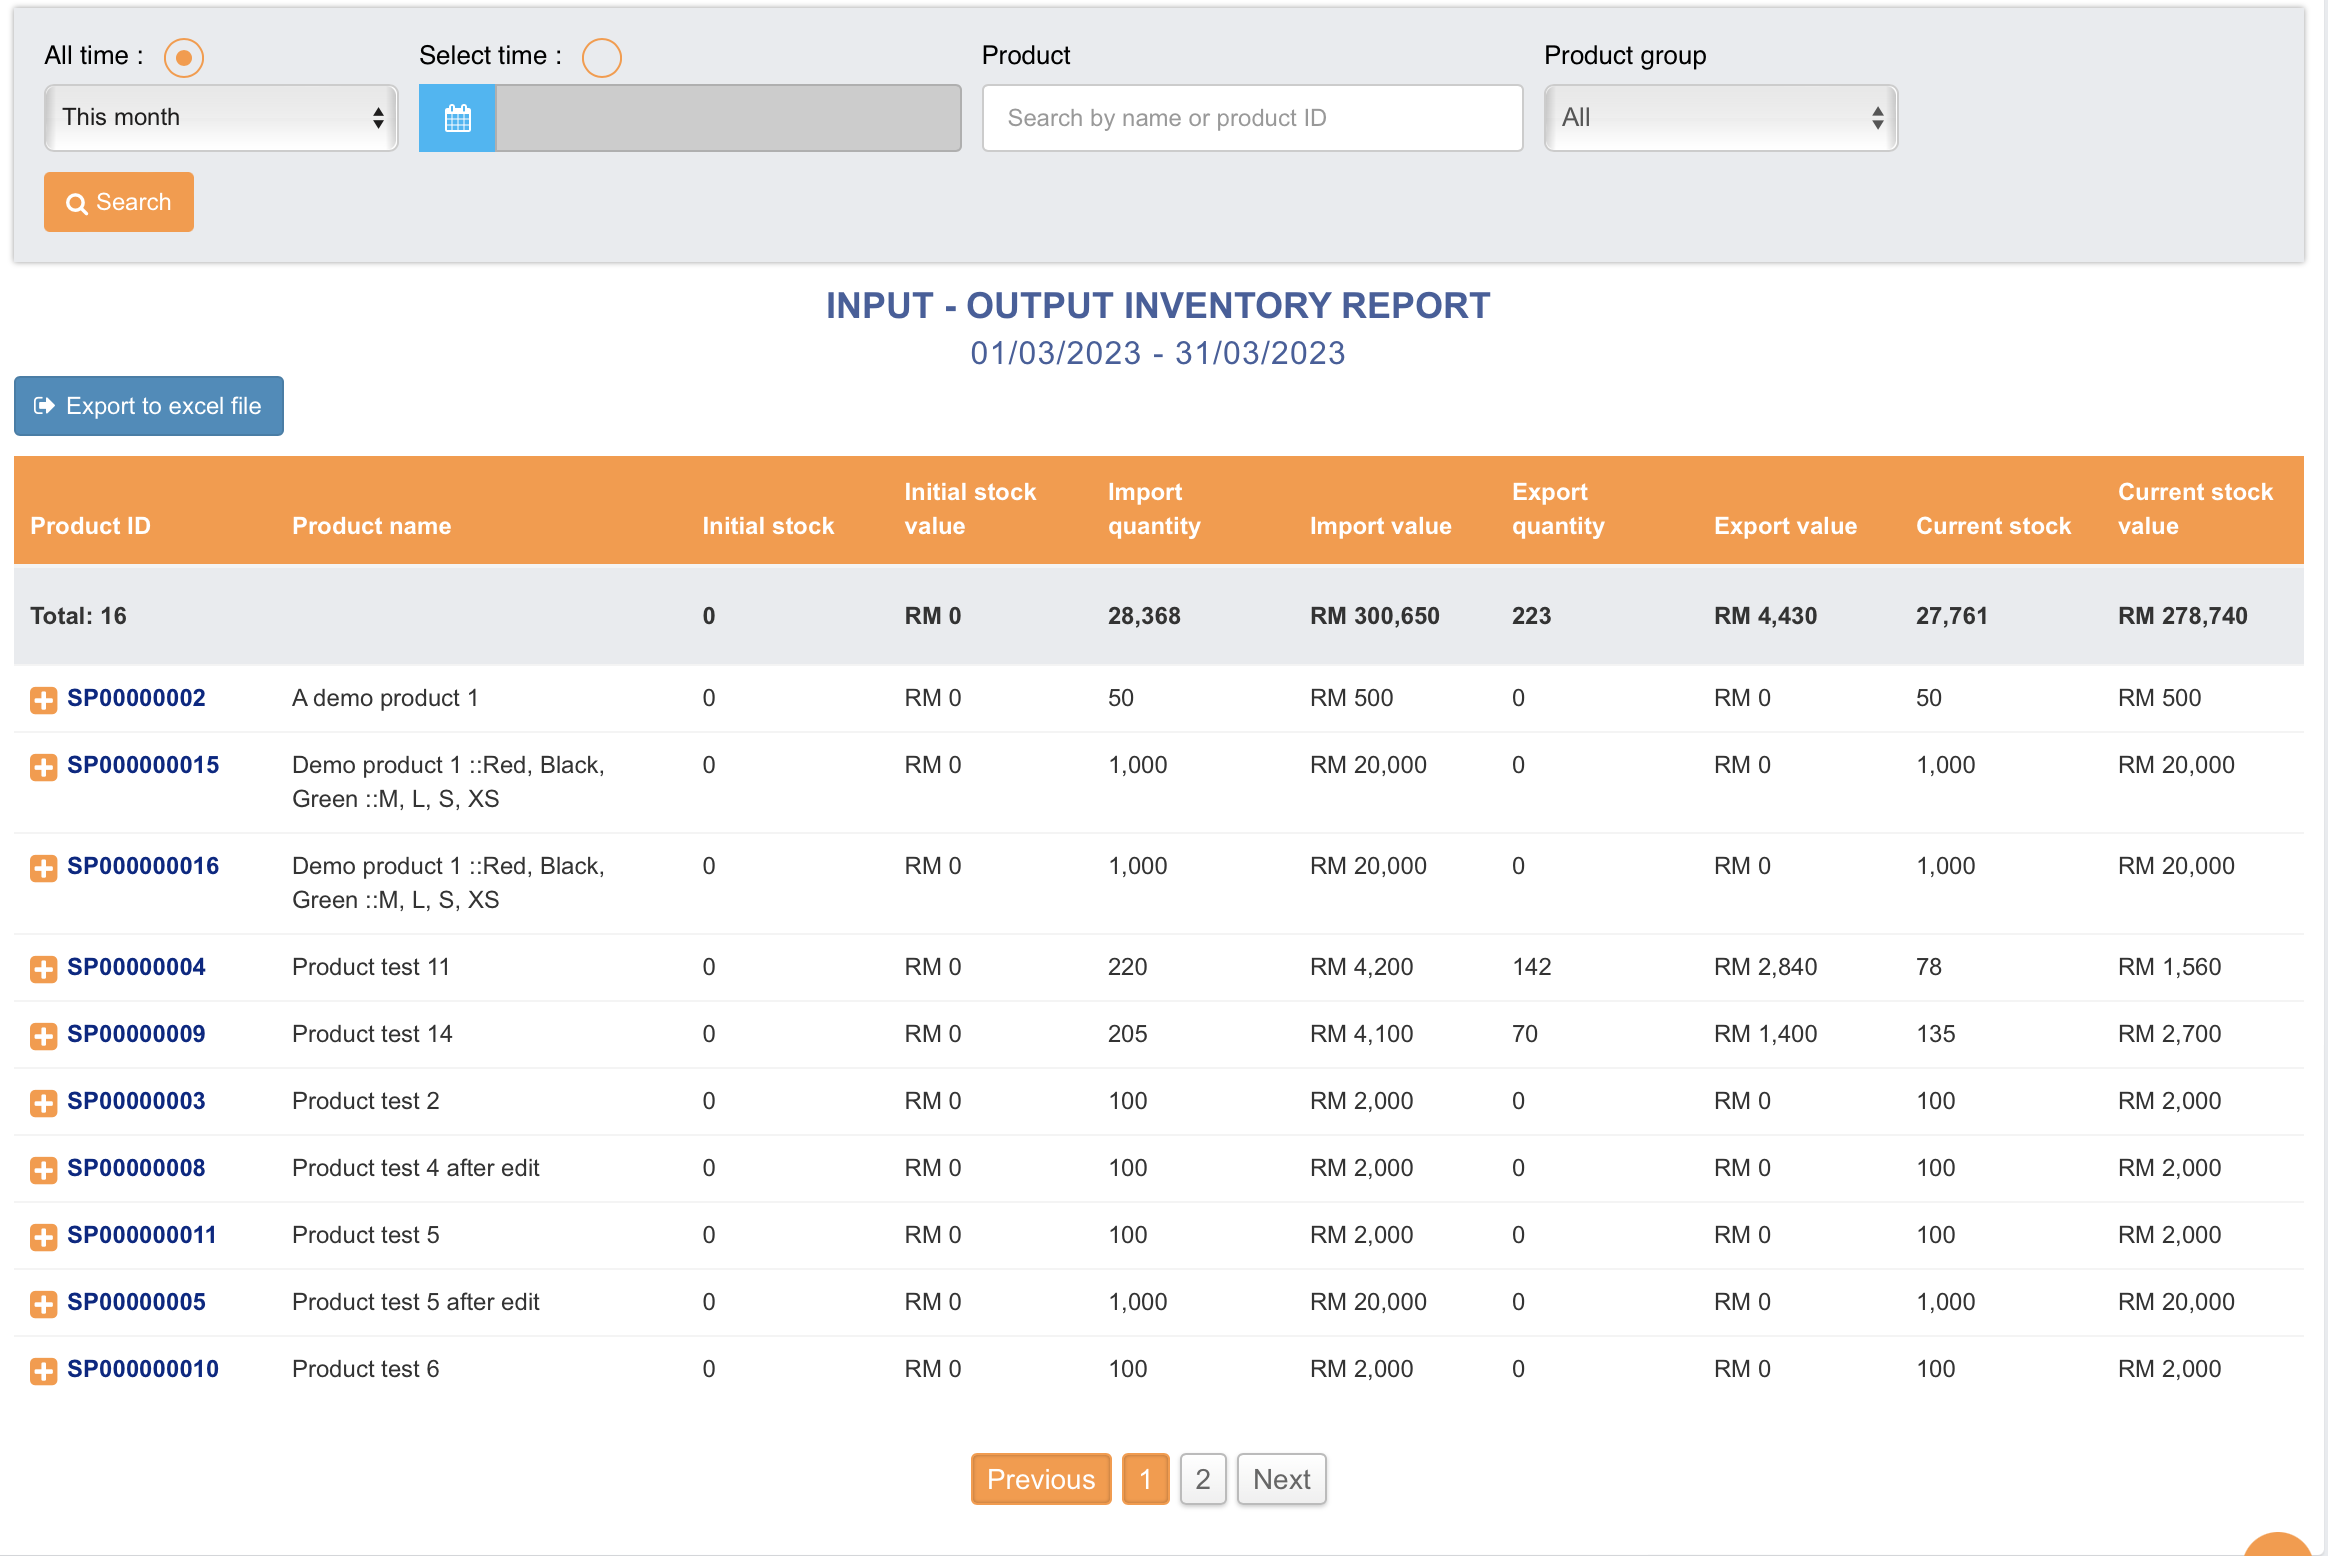The height and width of the screenshot is (1556, 2328).
Task: Open the This month period dropdown
Action: point(221,118)
